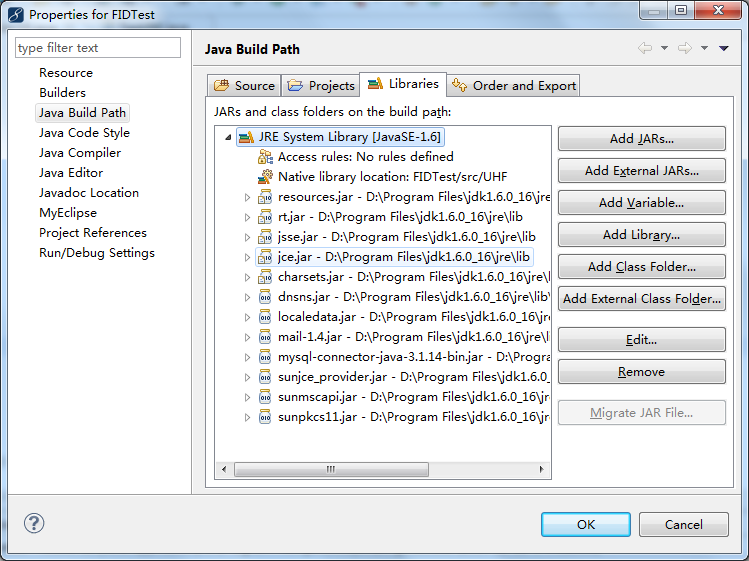Go back with the left arrow icon
The width and height of the screenshot is (749, 561).
tap(645, 48)
